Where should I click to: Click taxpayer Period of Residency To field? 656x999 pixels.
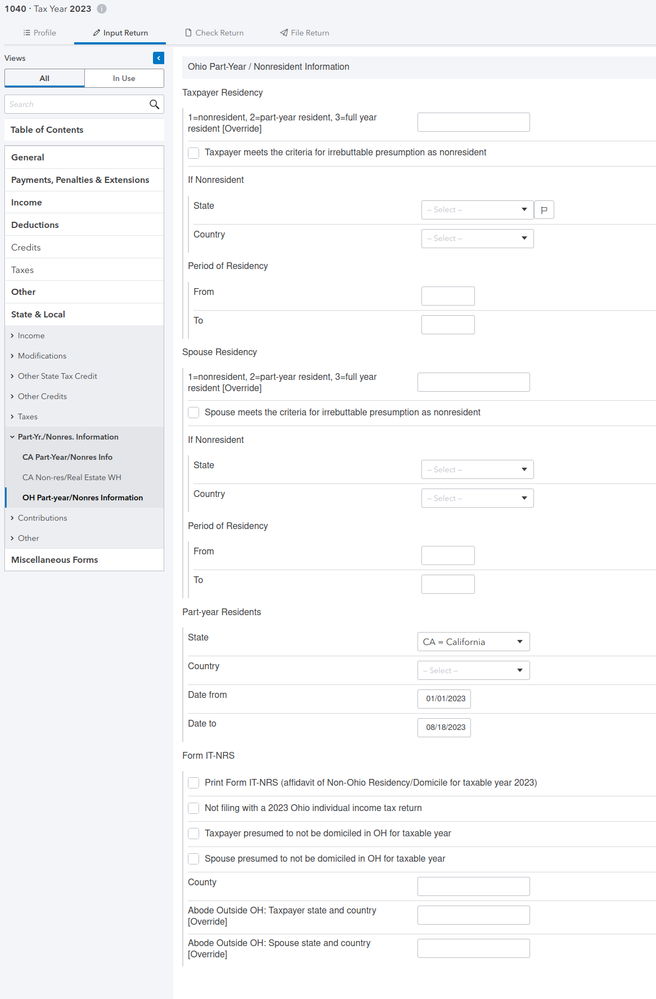448,324
